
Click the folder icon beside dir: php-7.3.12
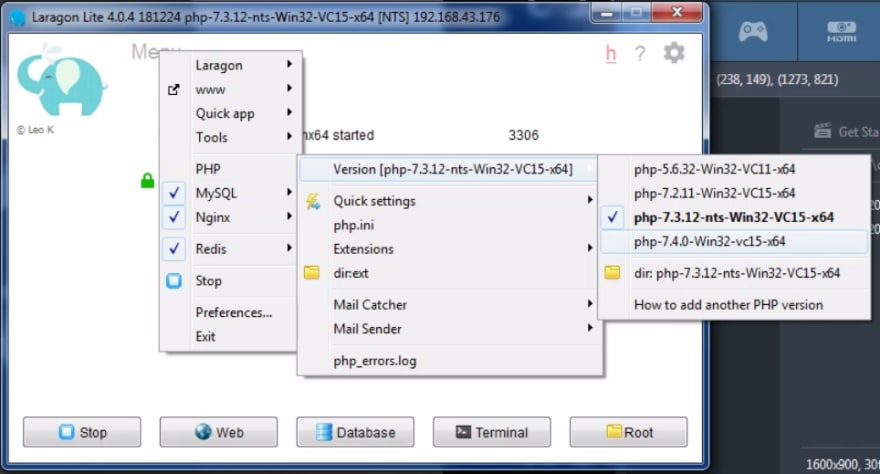(x=612, y=273)
